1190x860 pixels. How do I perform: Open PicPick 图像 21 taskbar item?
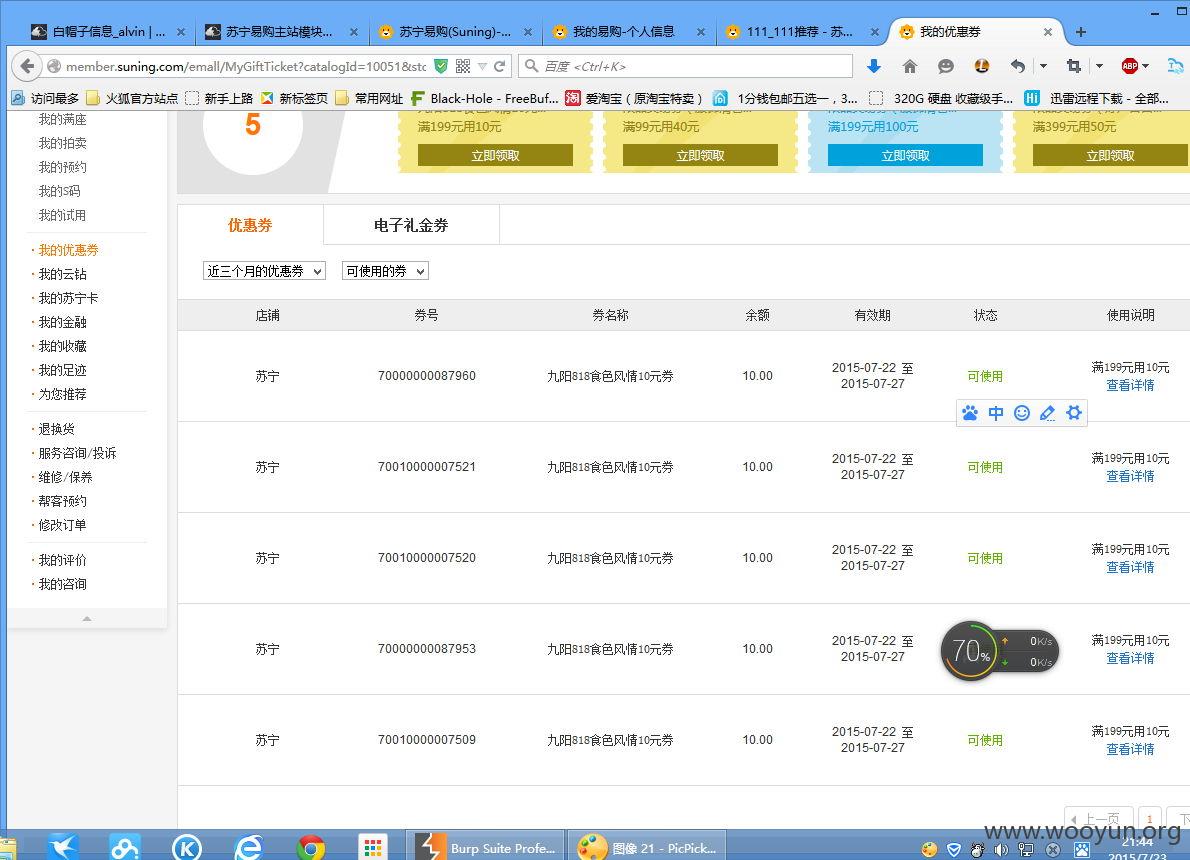(x=647, y=847)
